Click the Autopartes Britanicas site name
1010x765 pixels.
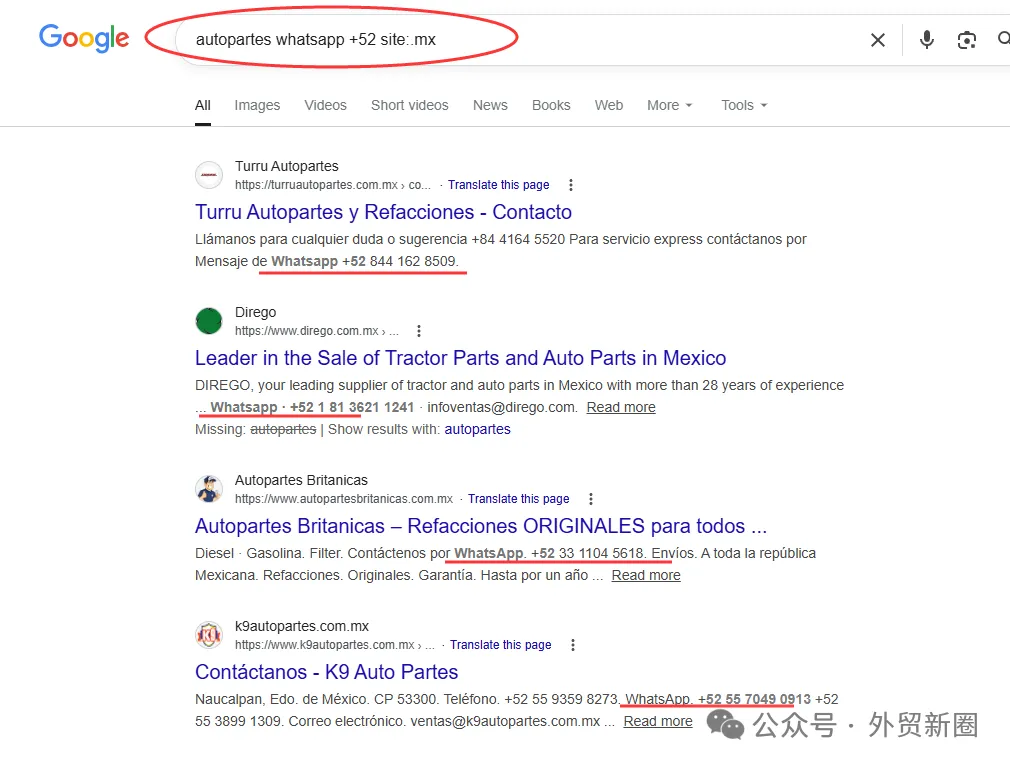[x=301, y=480]
